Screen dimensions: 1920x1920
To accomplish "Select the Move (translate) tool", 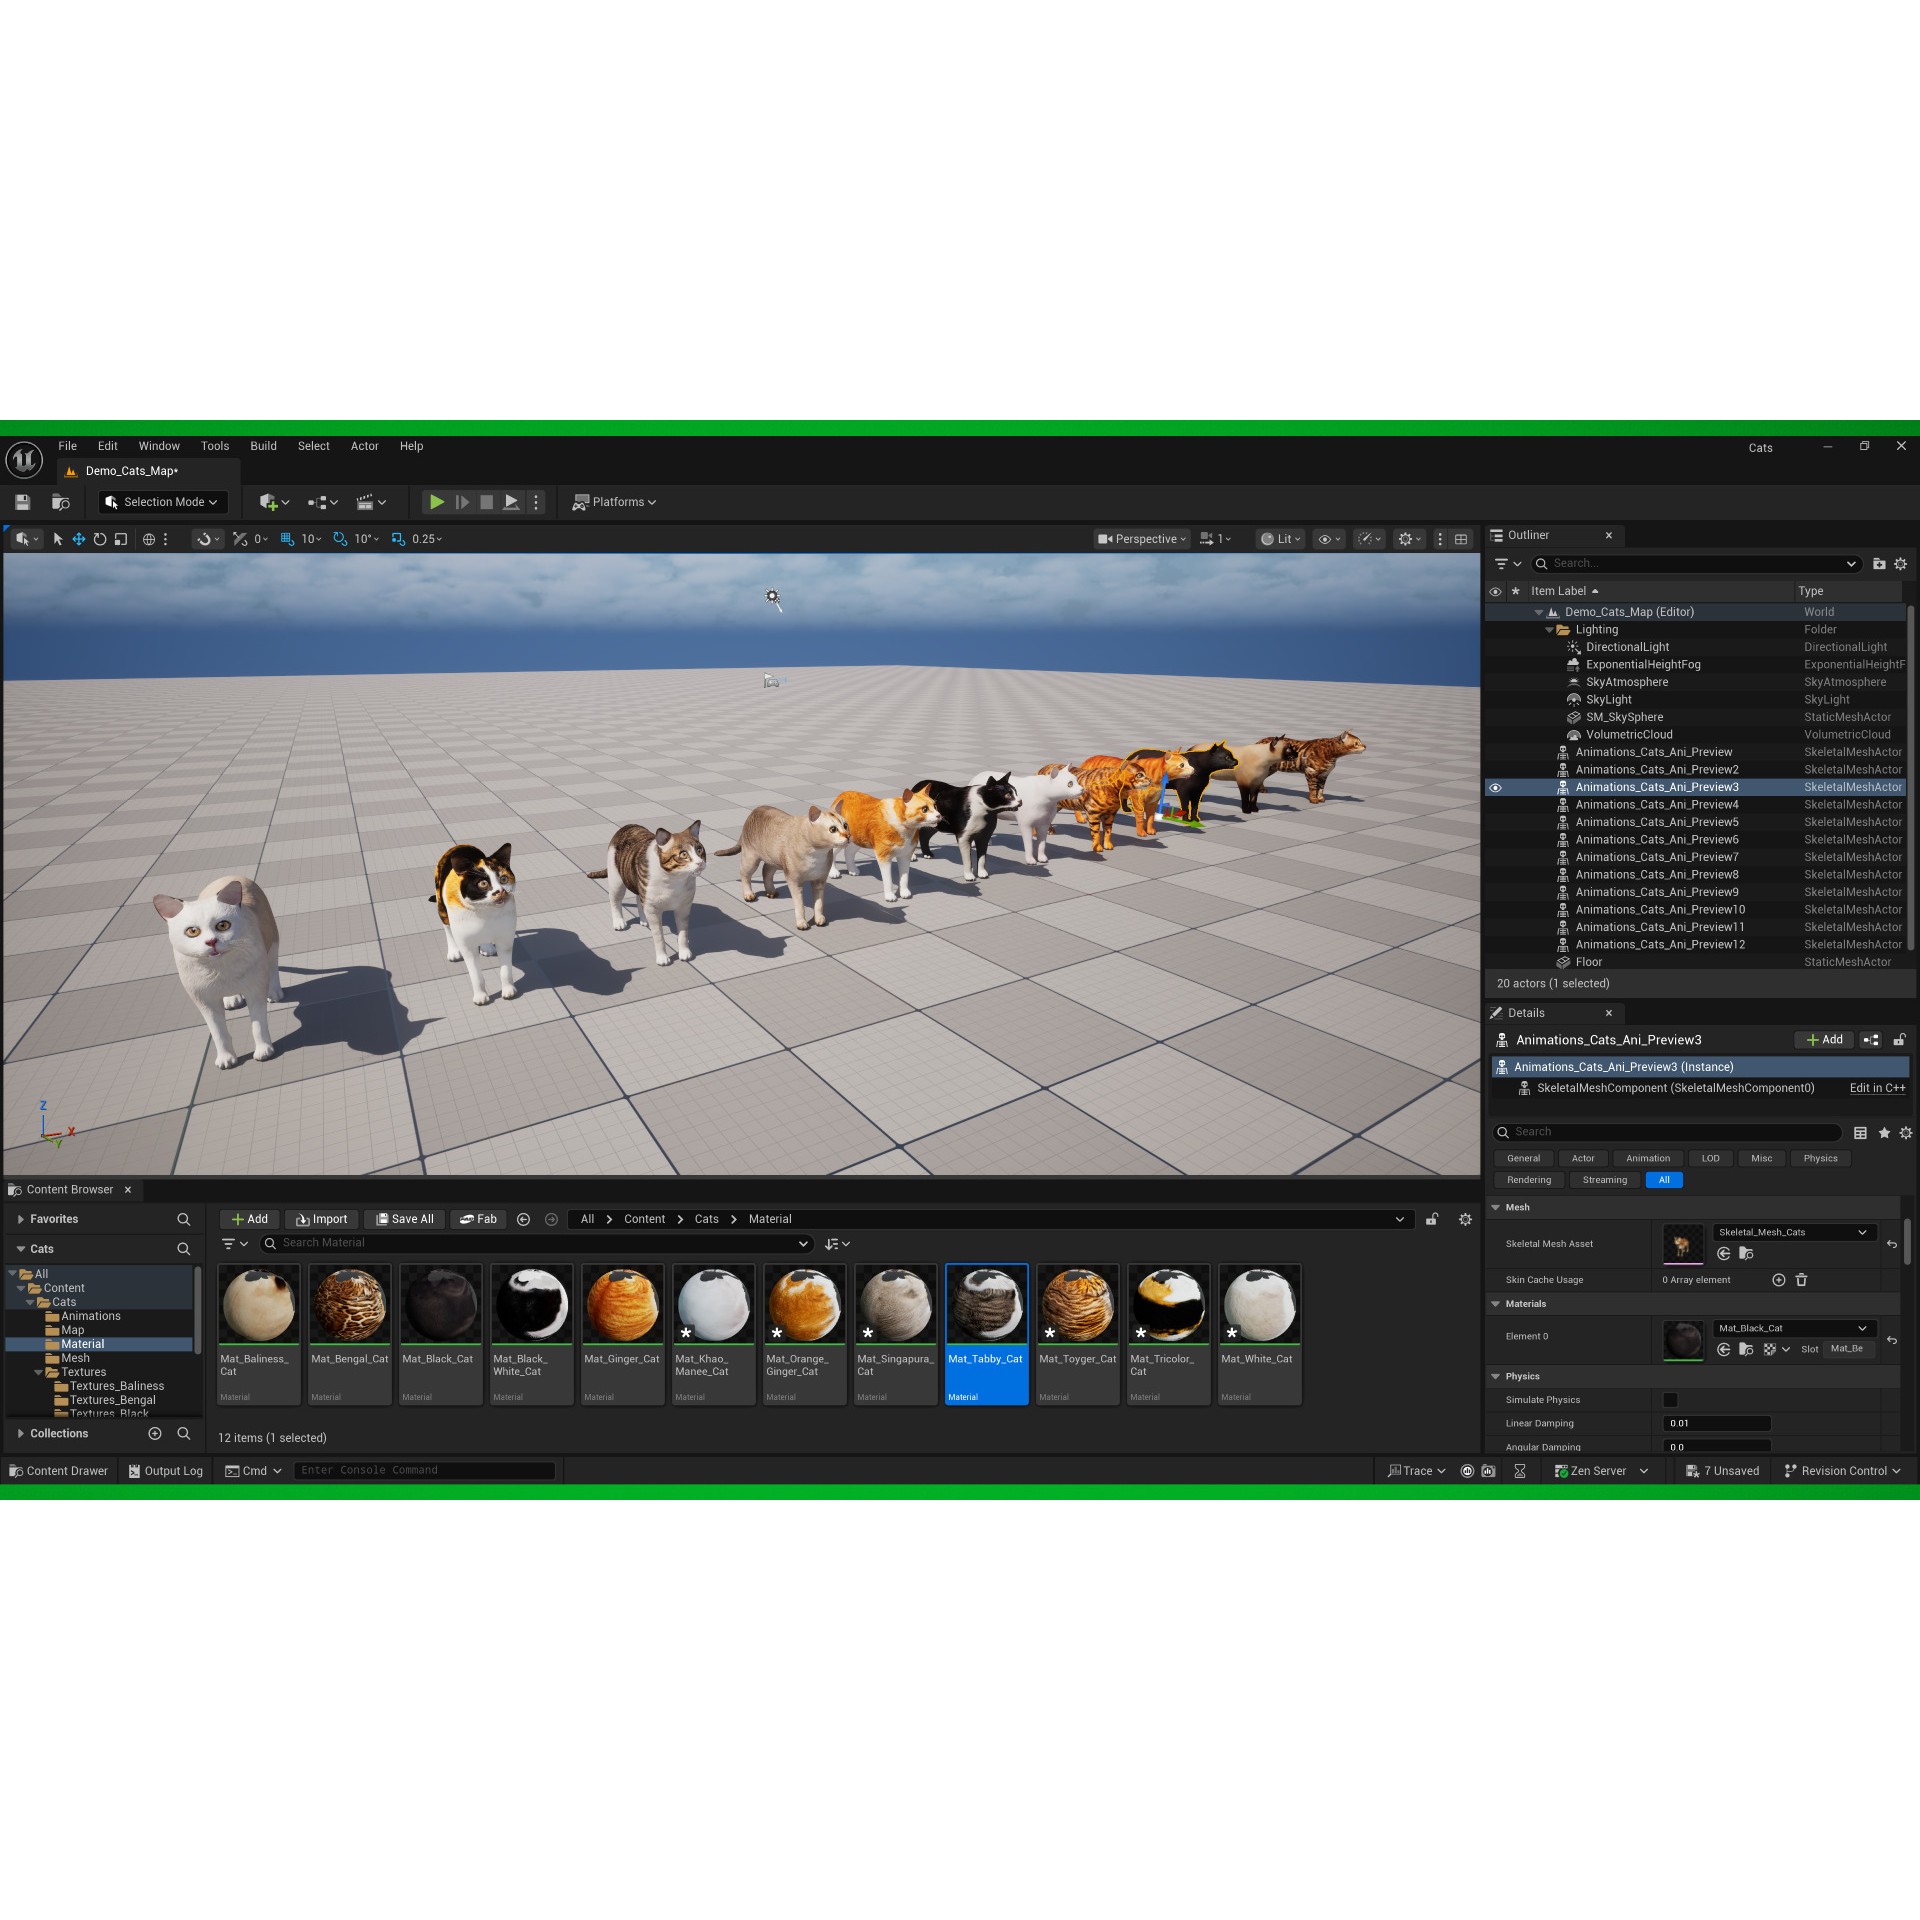I will pyautogui.click(x=78, y=539).
